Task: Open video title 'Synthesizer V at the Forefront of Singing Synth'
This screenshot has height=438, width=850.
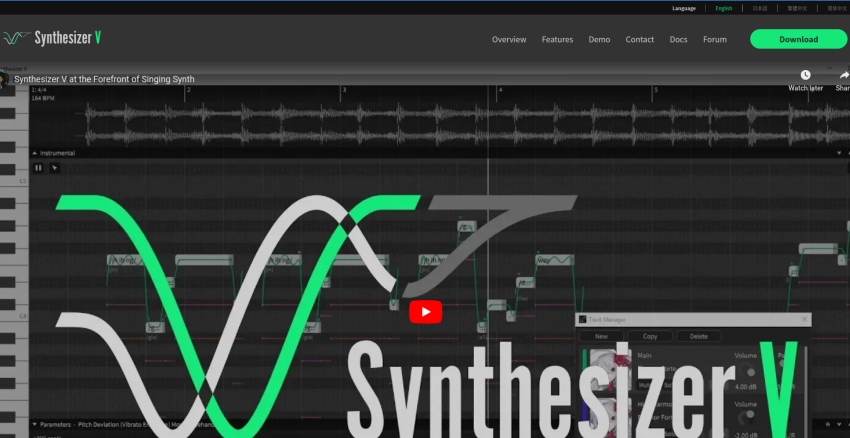Action: (x=104, y=79)
